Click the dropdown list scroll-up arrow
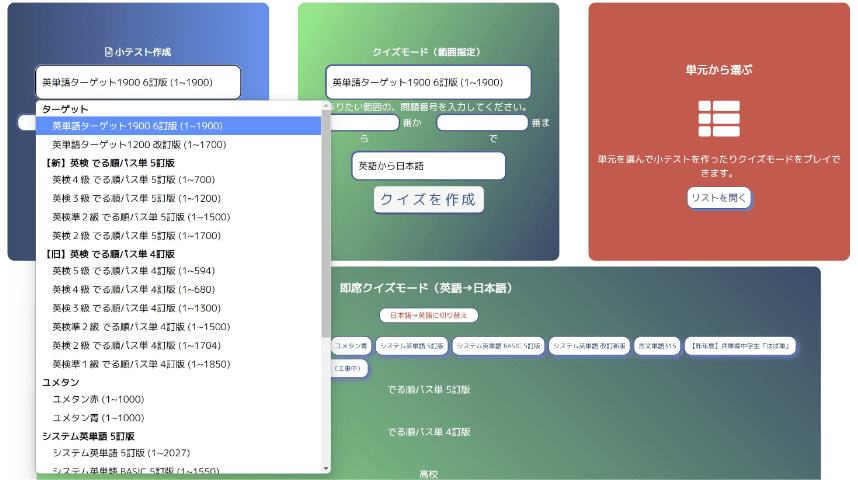Image resolution: width=858 pixels, height=480 pixels. pyautogui.click(x=326, y=106)
